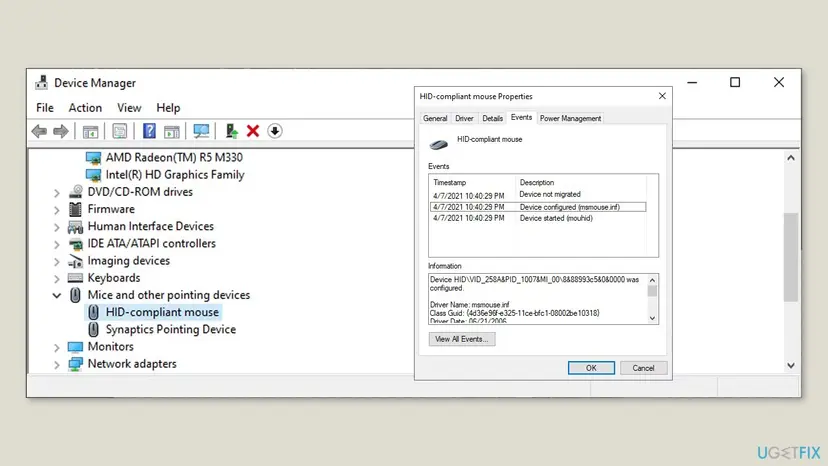The width and height of the screenshot is (828, 466).
Task: Click the Monitors category icon
Action: tap(76, 347)
